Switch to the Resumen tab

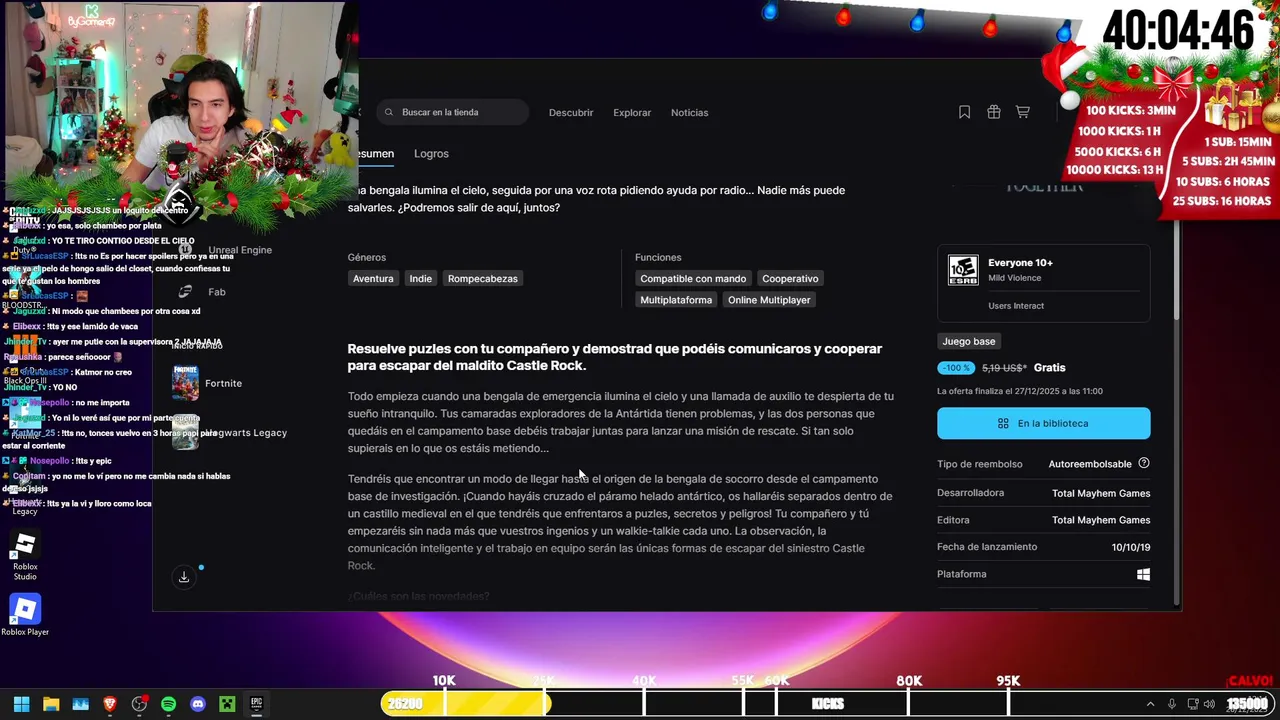376,154
